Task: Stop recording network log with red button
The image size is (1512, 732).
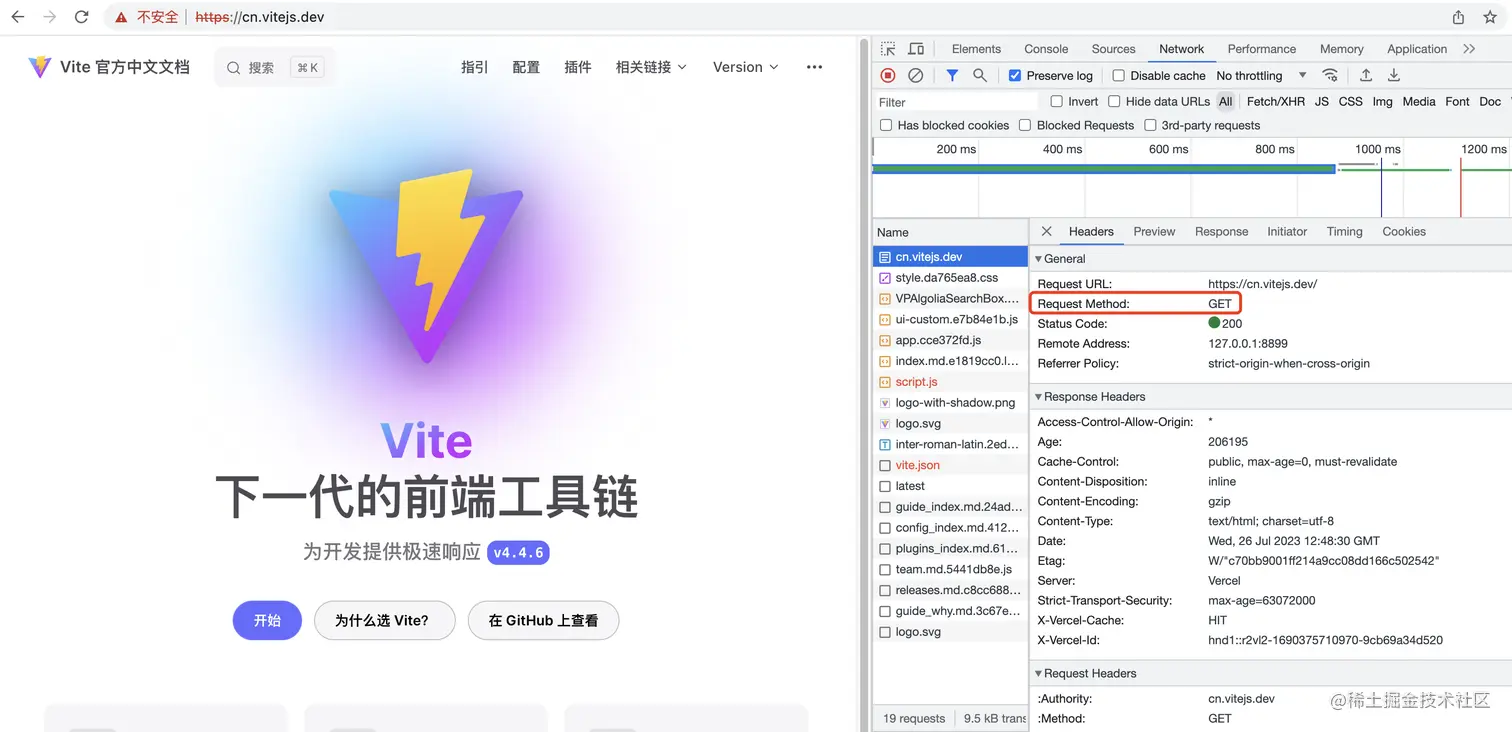Action: 888,75
